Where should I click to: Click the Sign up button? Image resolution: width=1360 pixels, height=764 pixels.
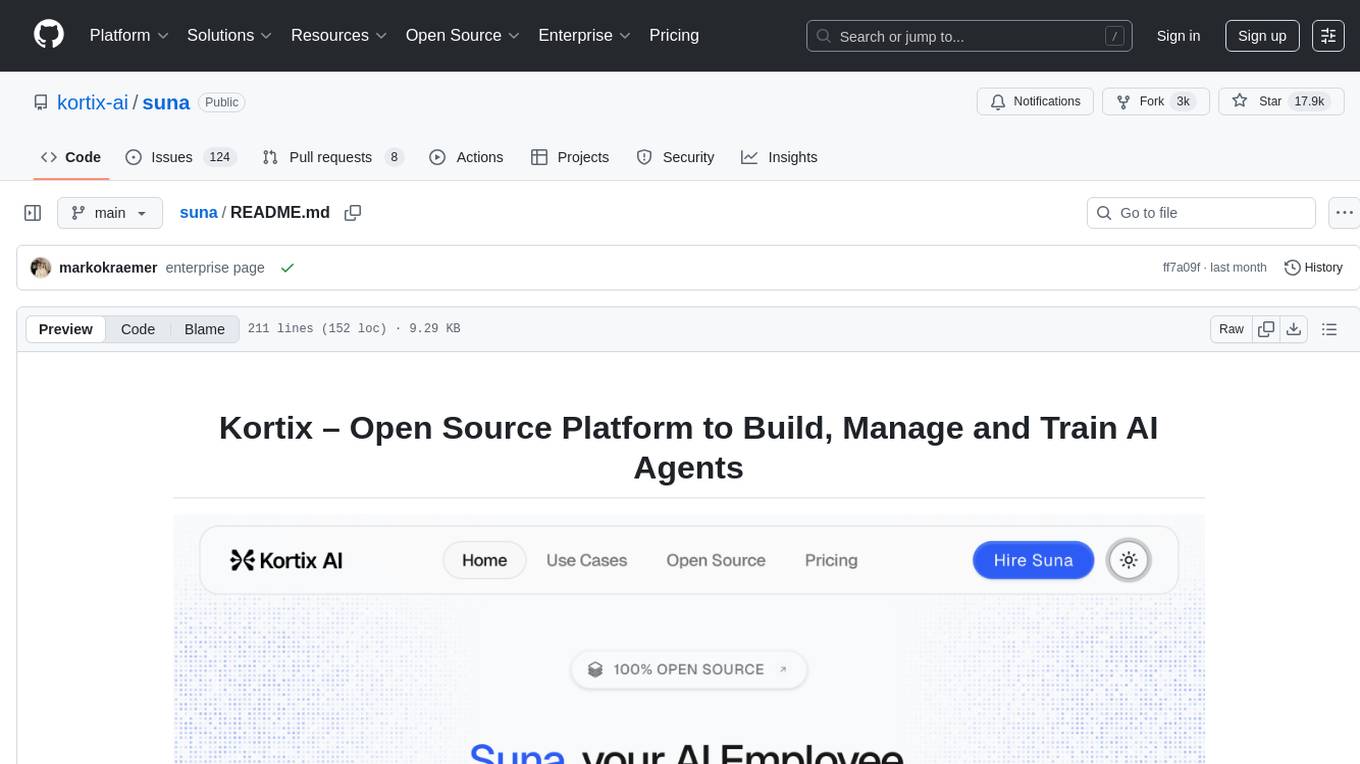(1262, 36)
